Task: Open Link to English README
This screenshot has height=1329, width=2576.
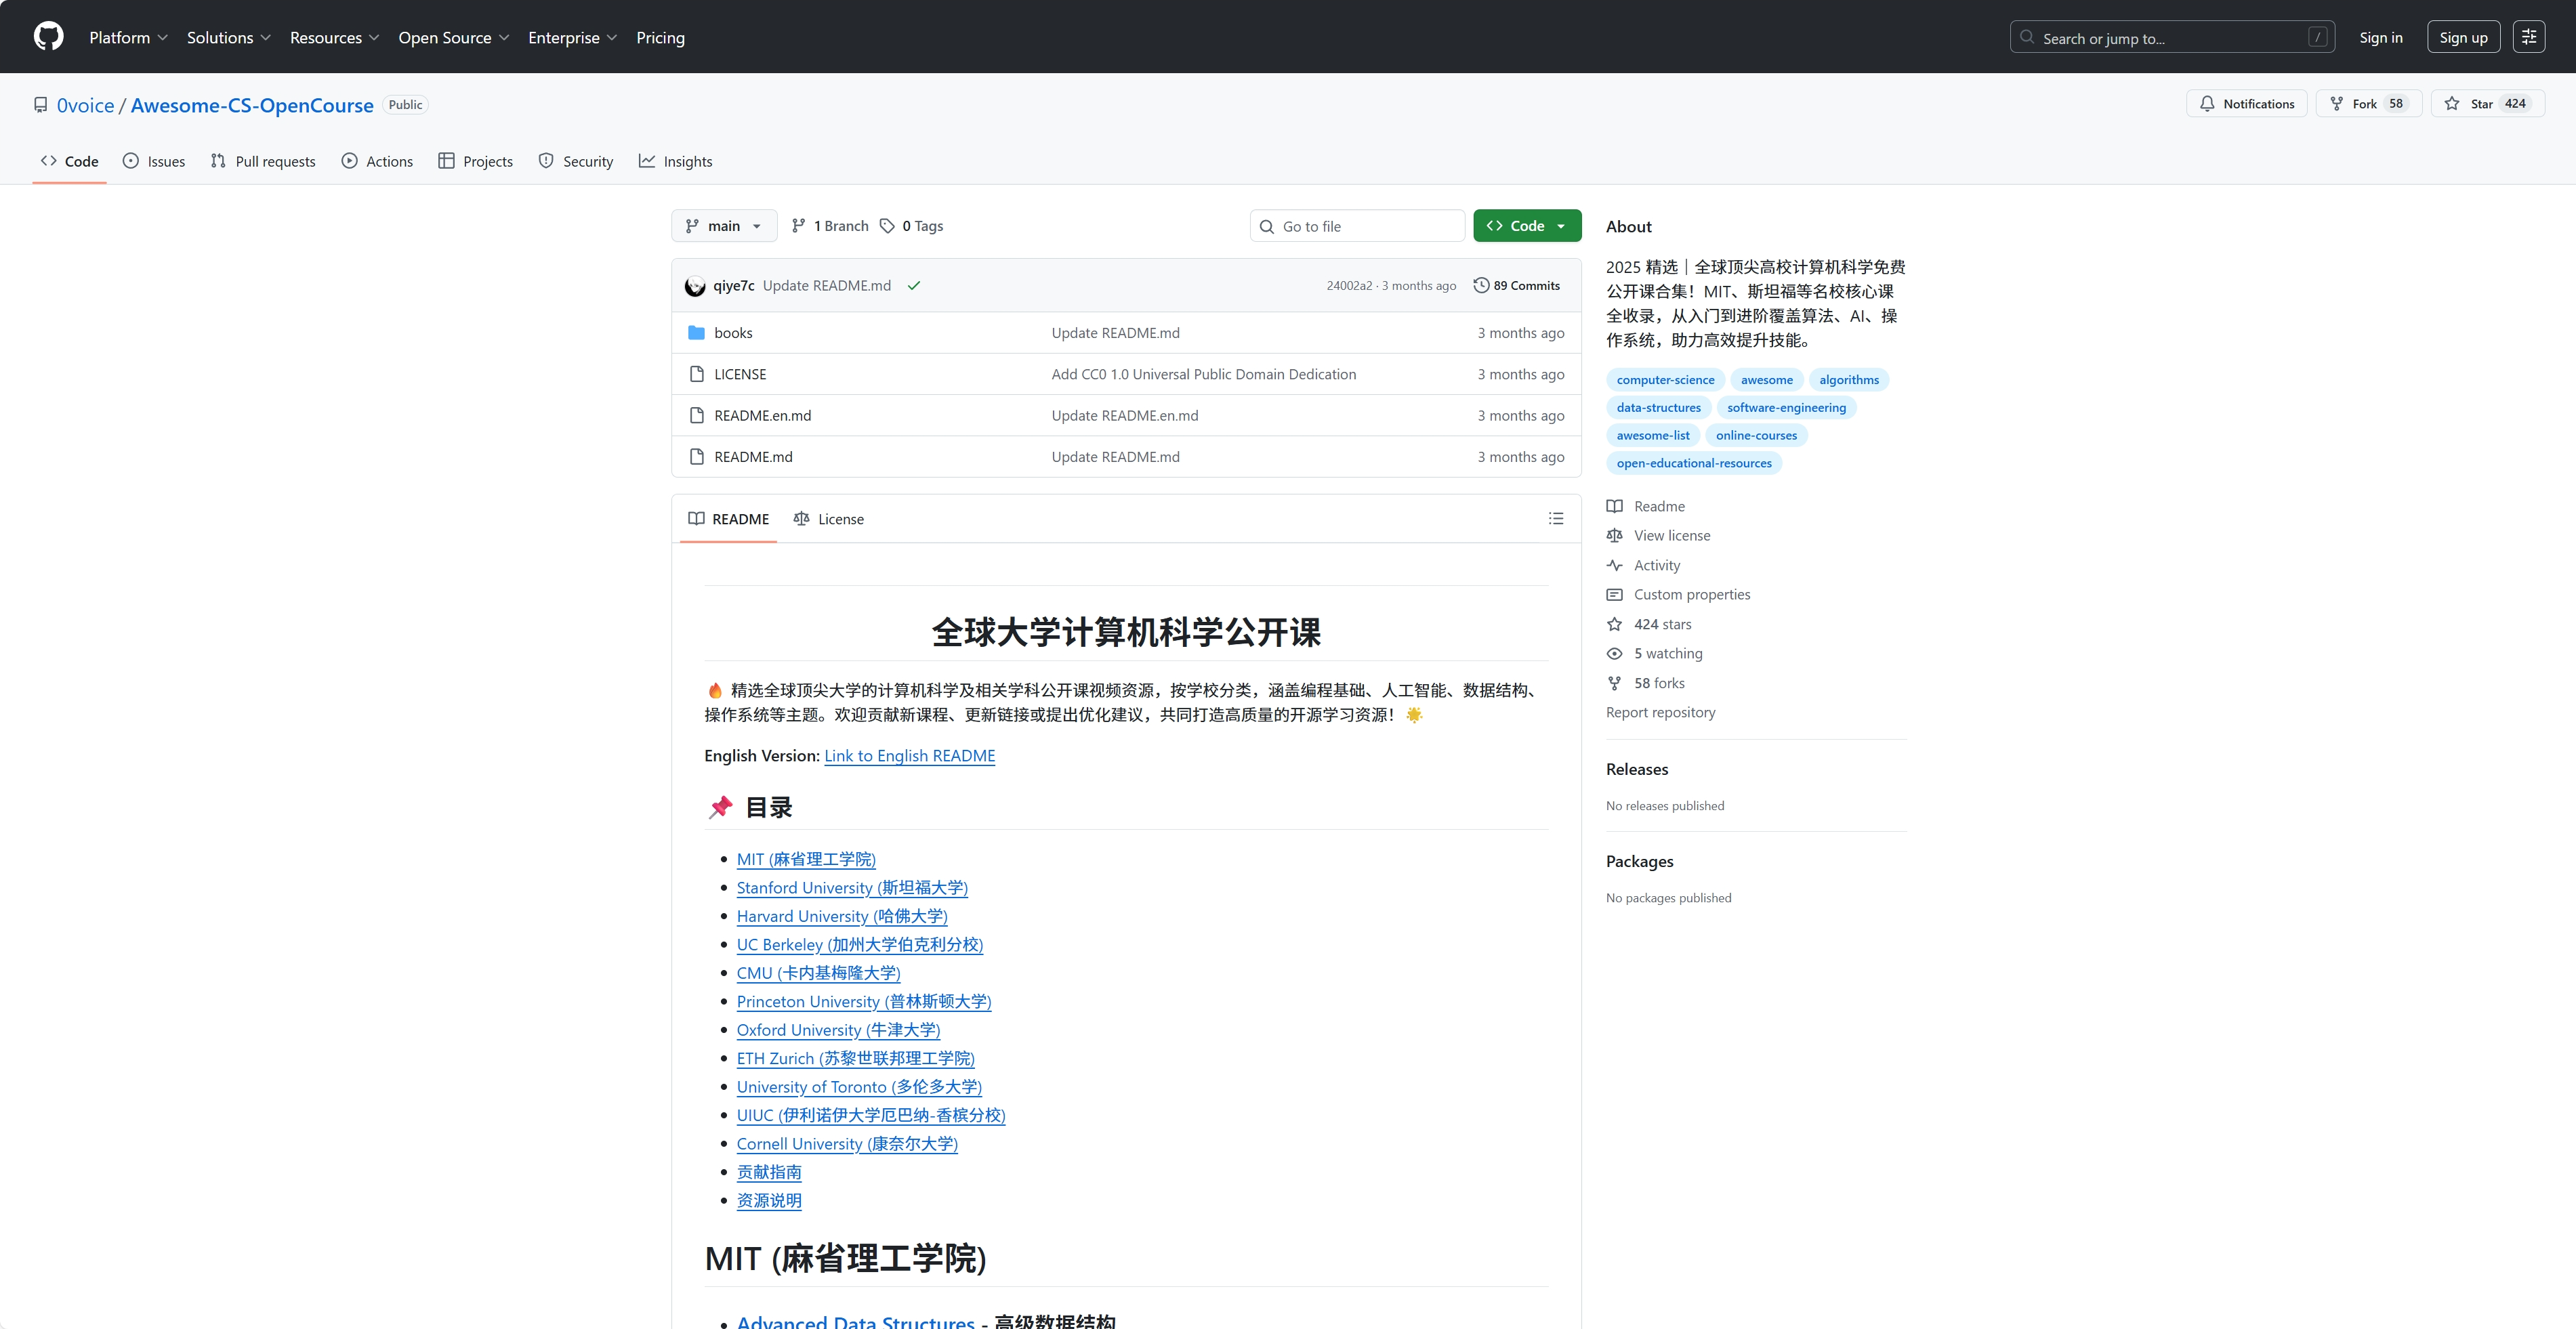Action: (909, 755)
